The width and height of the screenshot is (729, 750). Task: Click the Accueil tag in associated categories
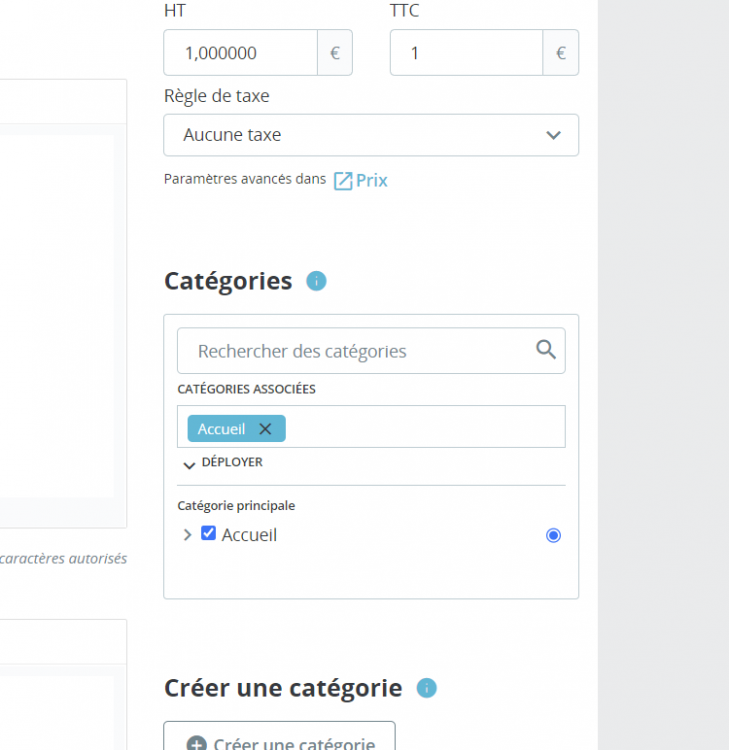click(x=221, y=429)
